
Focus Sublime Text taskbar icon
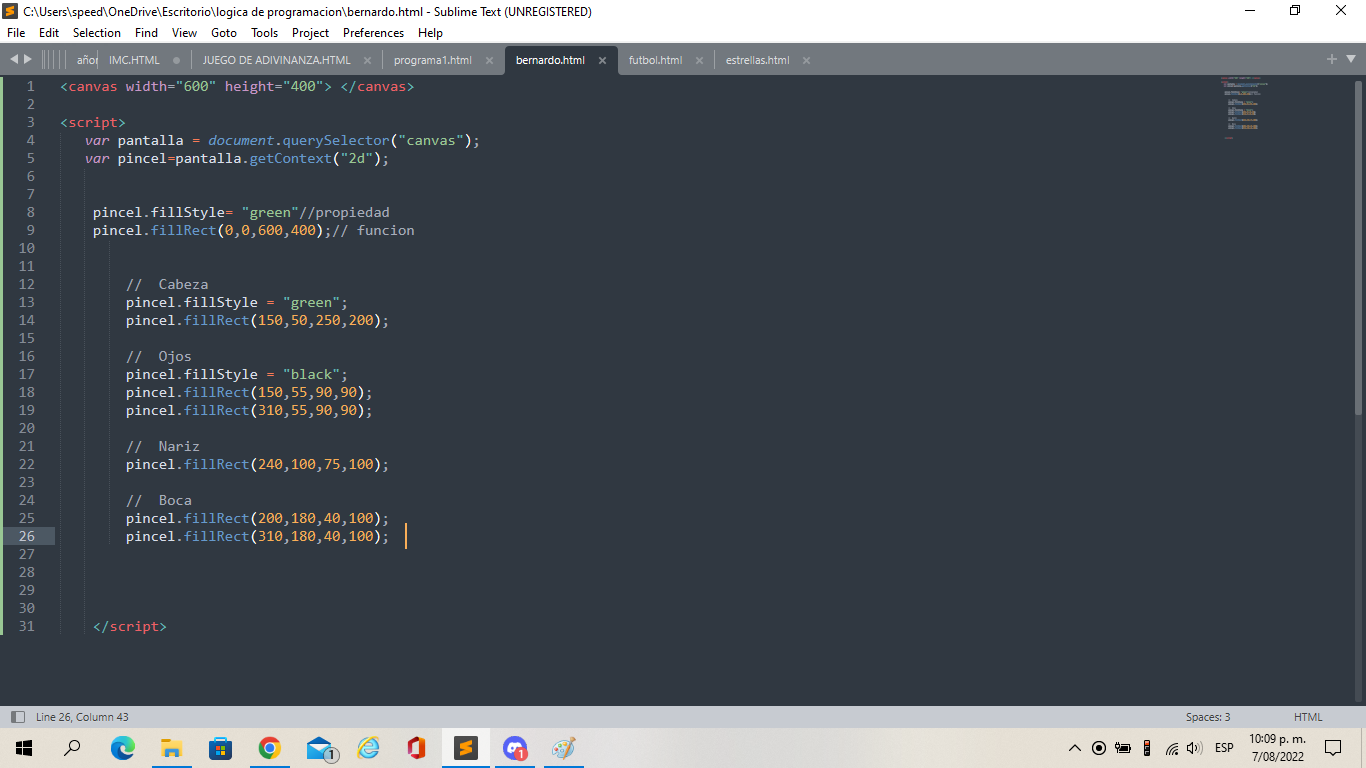point(465,748)
